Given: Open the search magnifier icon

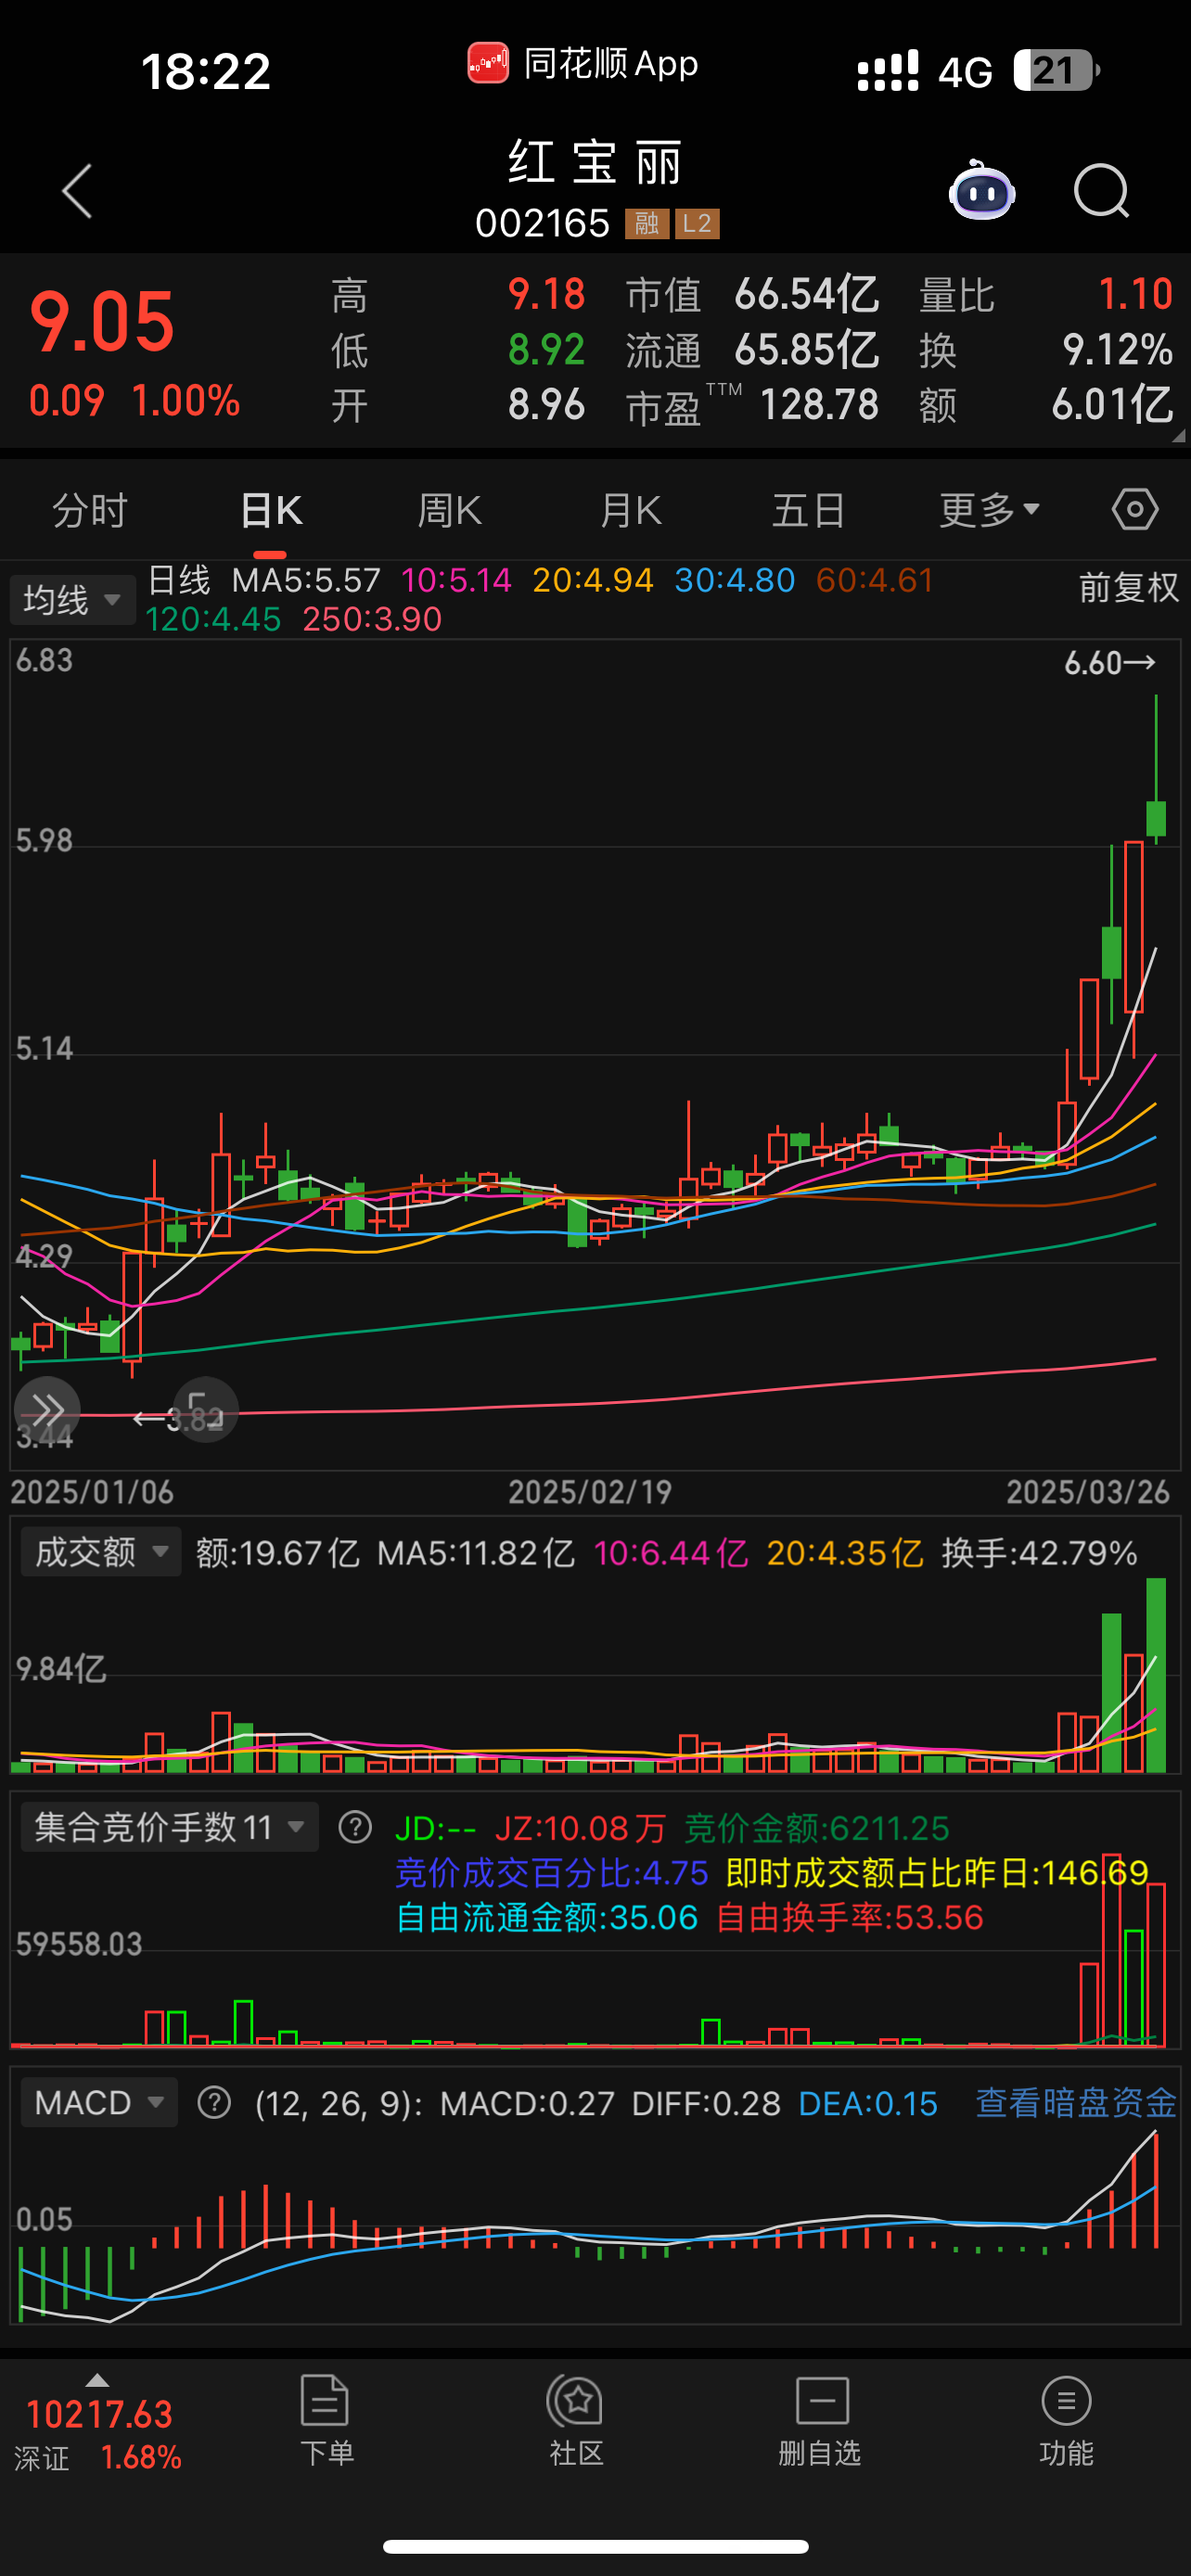Looking at the screenshot, I should click(1101, 190).
